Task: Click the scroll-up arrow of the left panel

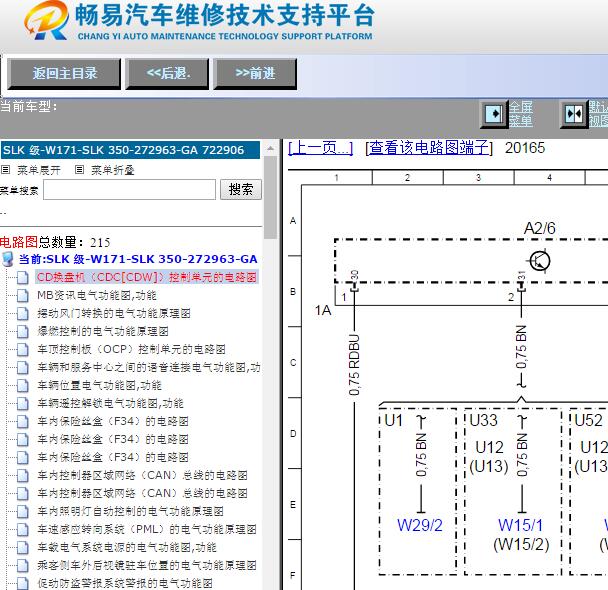Action: 270,148
